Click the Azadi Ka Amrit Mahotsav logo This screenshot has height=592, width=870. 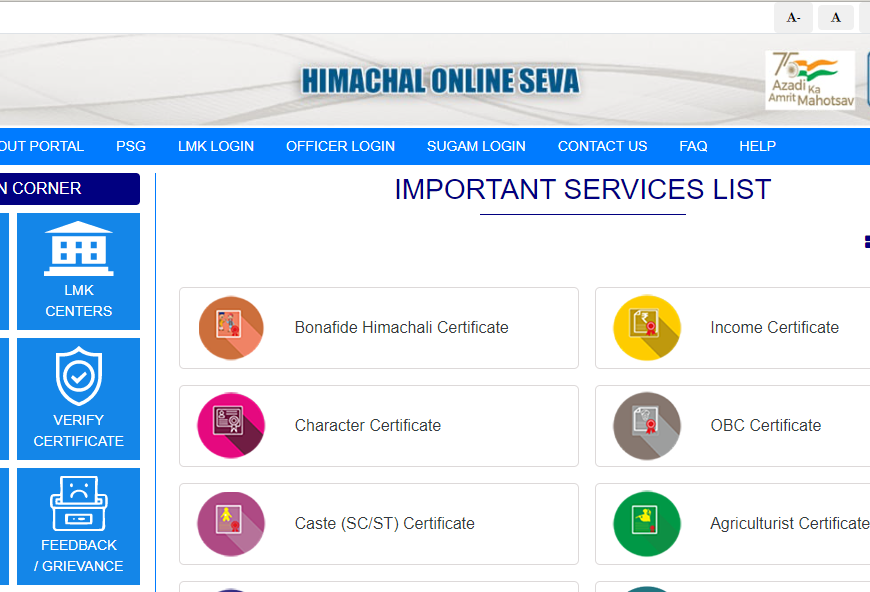coord(810,80)
